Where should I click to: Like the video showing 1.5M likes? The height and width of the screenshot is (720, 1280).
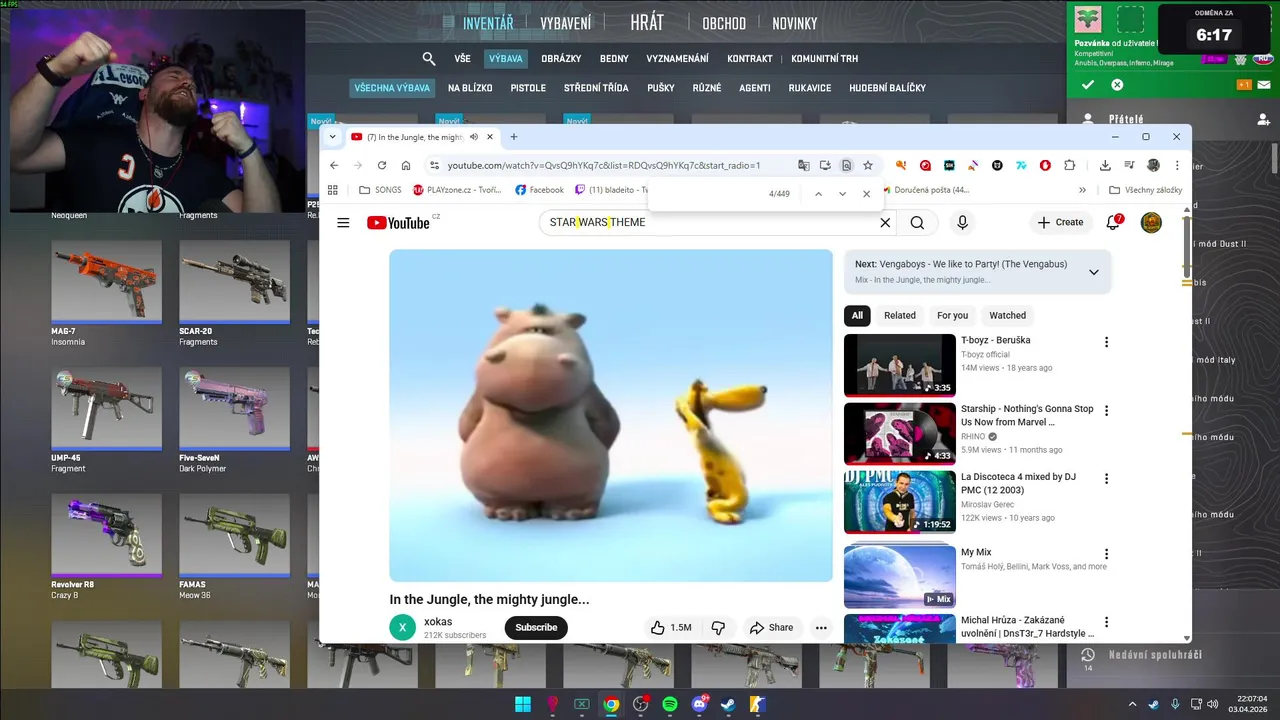pos(671,627)
